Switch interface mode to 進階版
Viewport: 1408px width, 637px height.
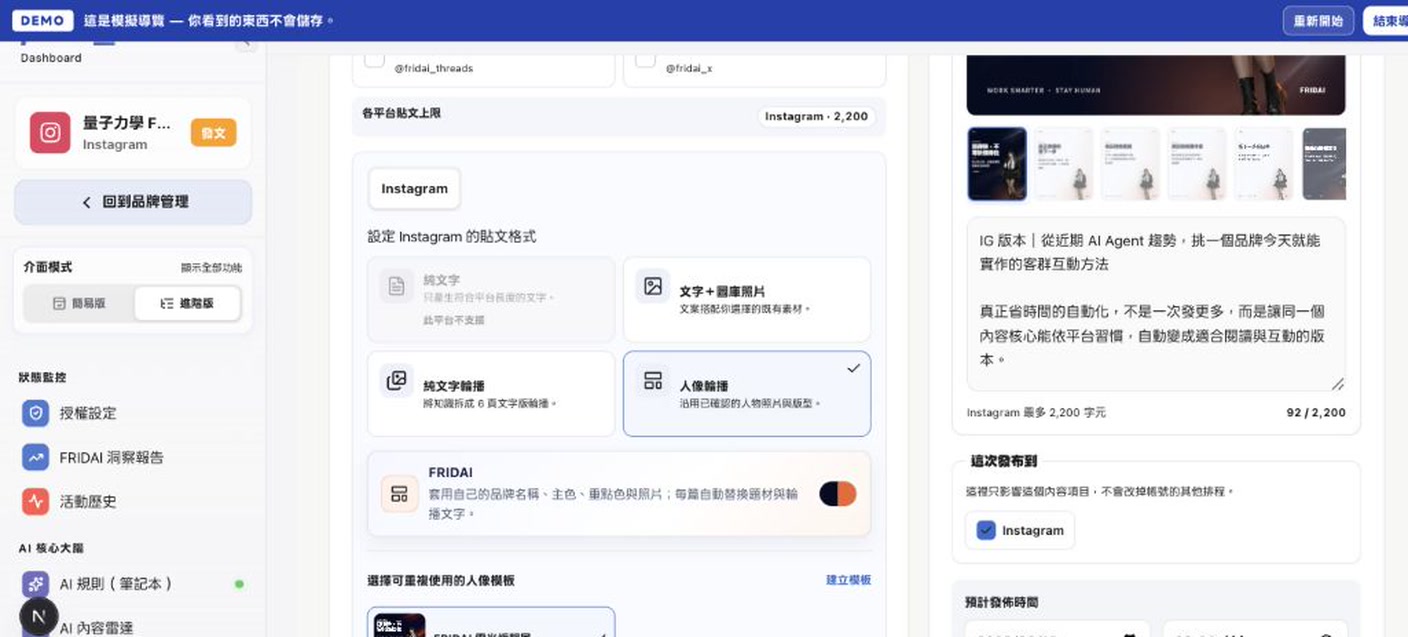[187, 303]
